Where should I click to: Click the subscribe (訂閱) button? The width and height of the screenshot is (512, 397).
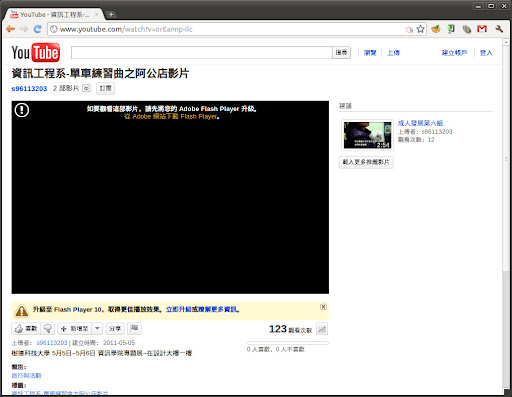[x=106, y=88]
